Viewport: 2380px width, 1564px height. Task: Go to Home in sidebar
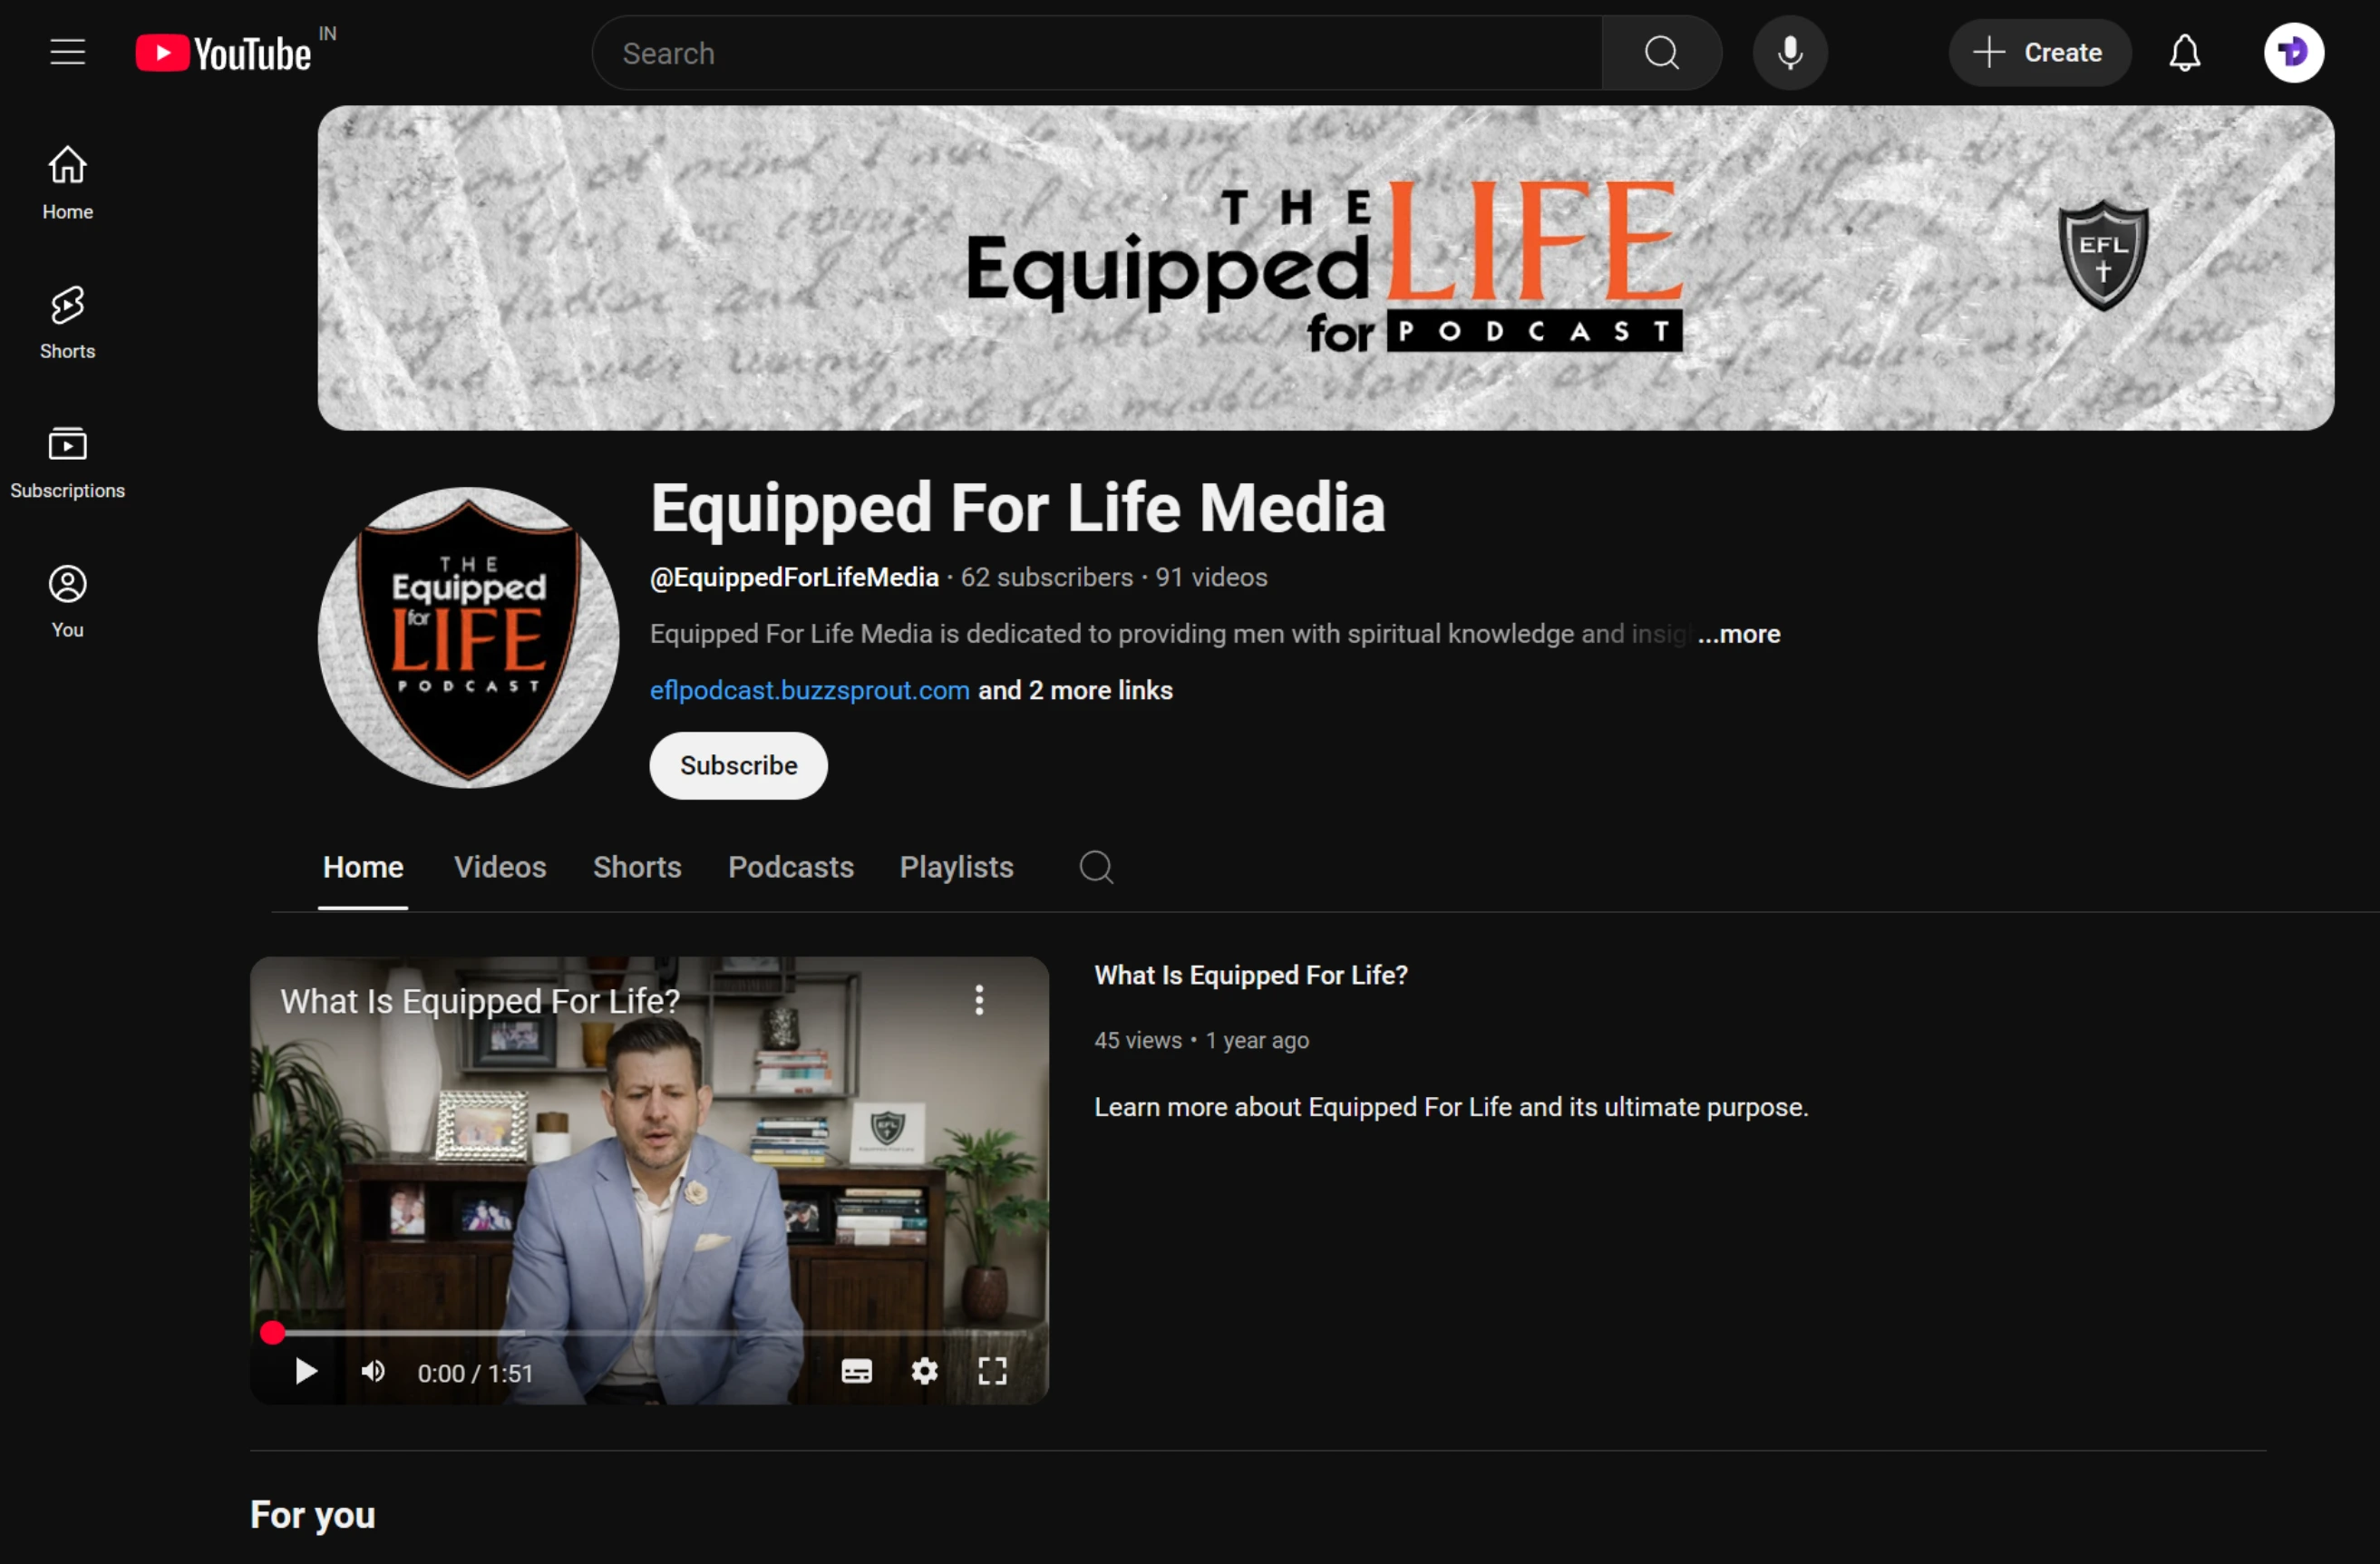68,184
